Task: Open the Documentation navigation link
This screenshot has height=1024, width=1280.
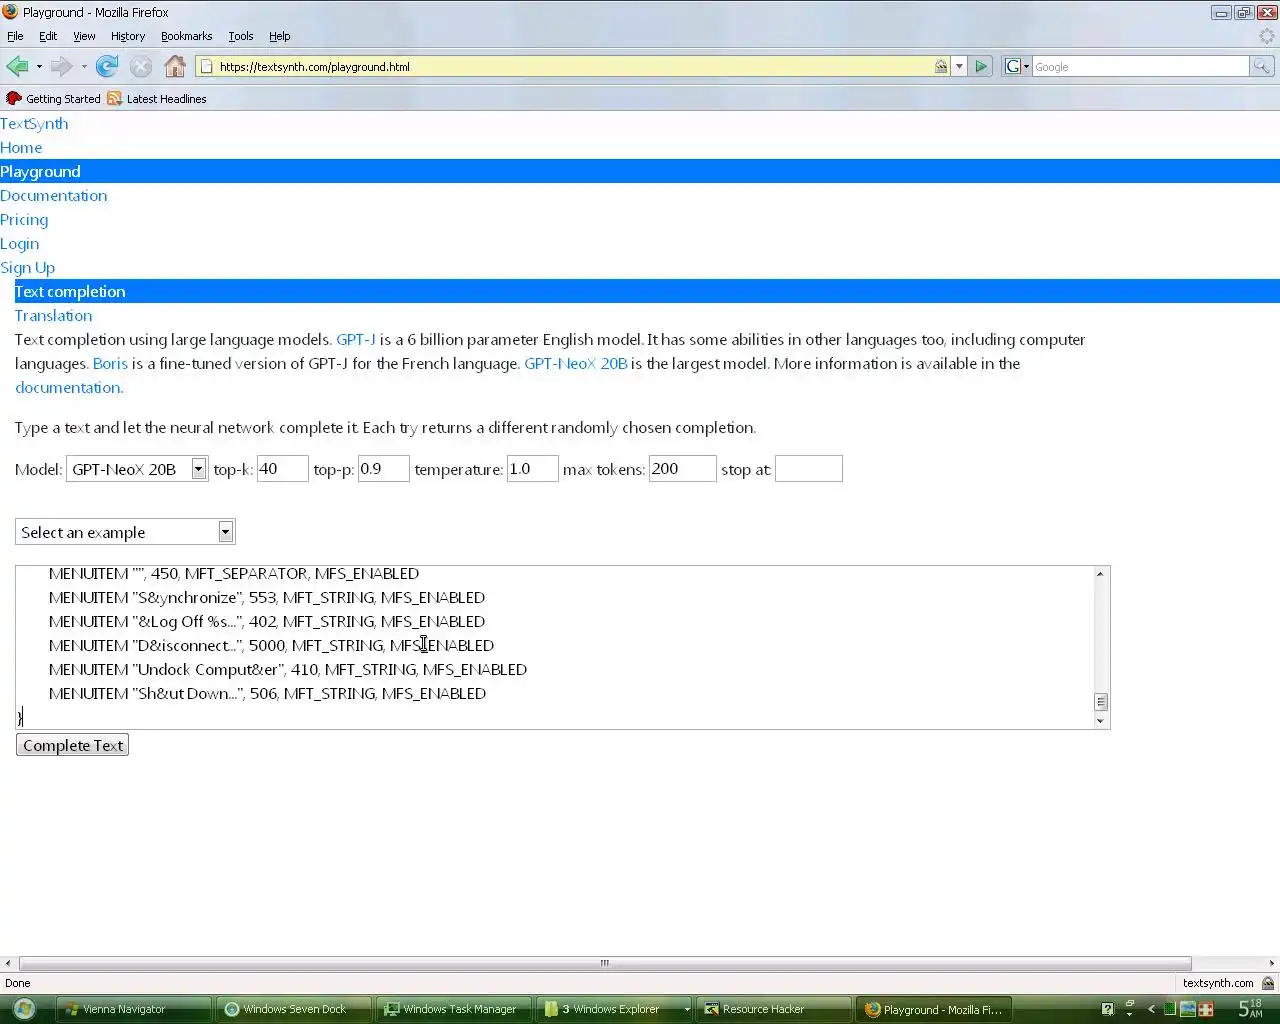Action: (x=53, y=196)
